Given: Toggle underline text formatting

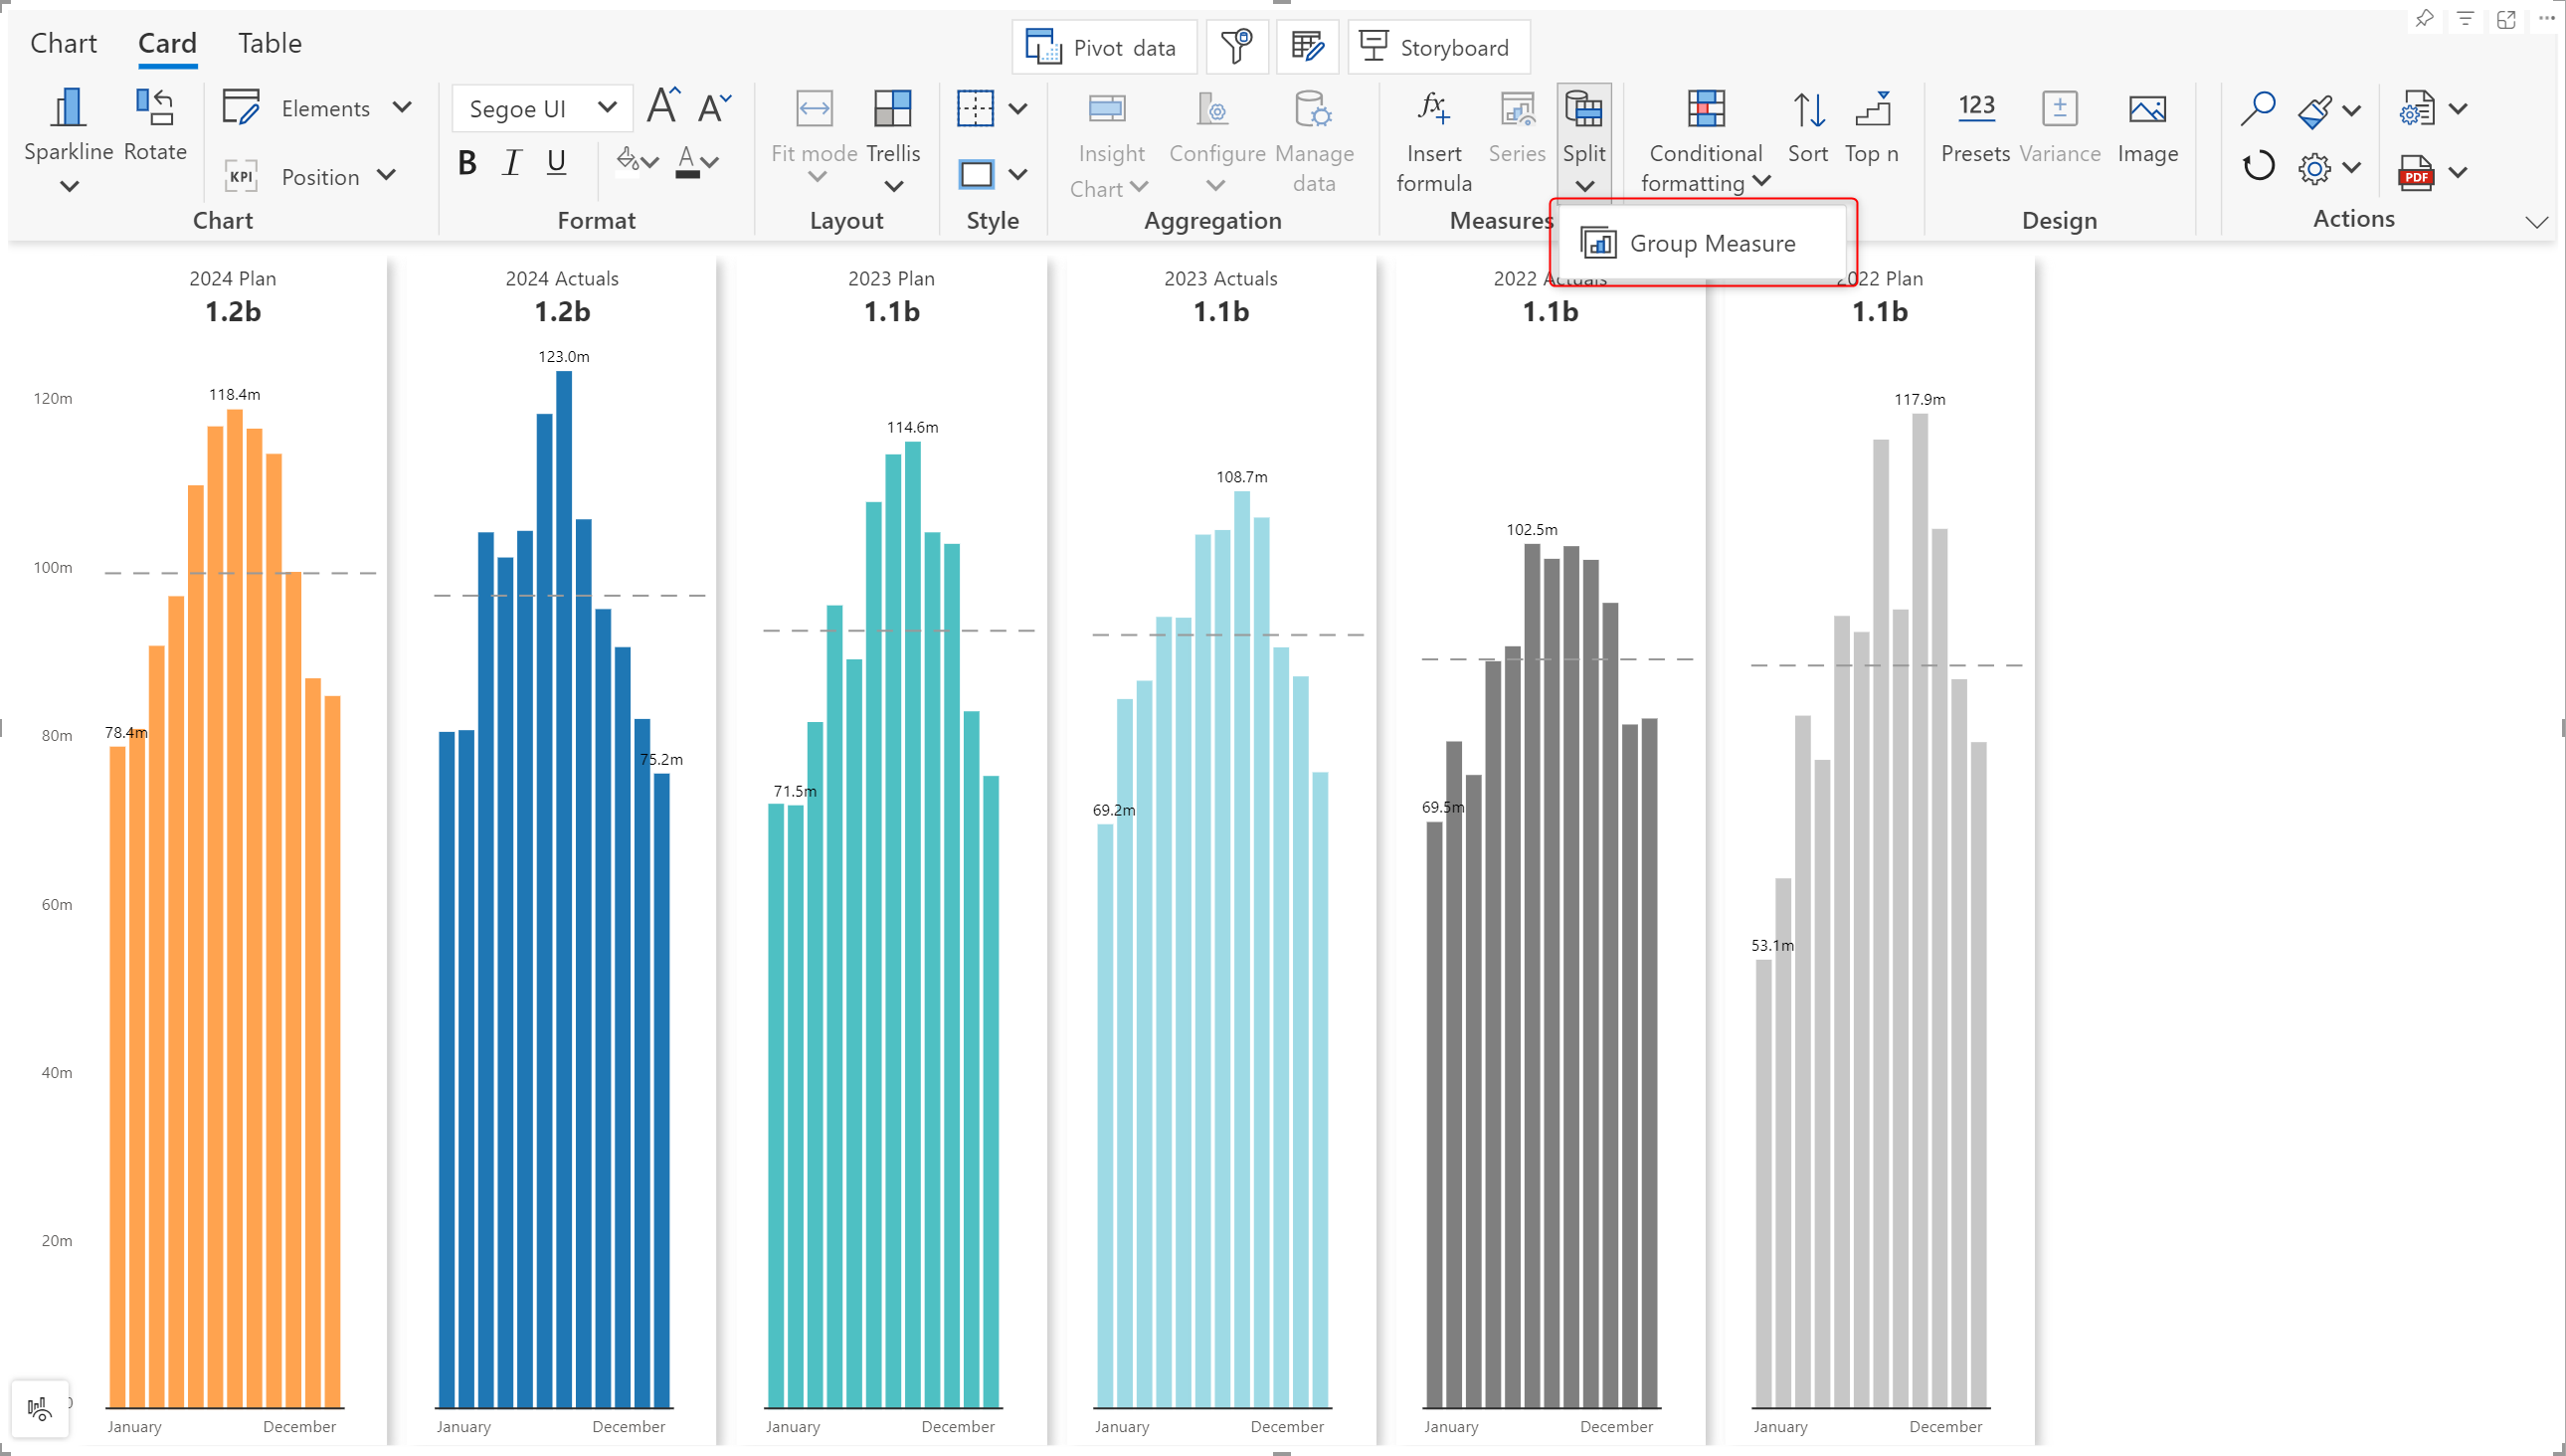Looking at the screenshot, I should 556,162.
